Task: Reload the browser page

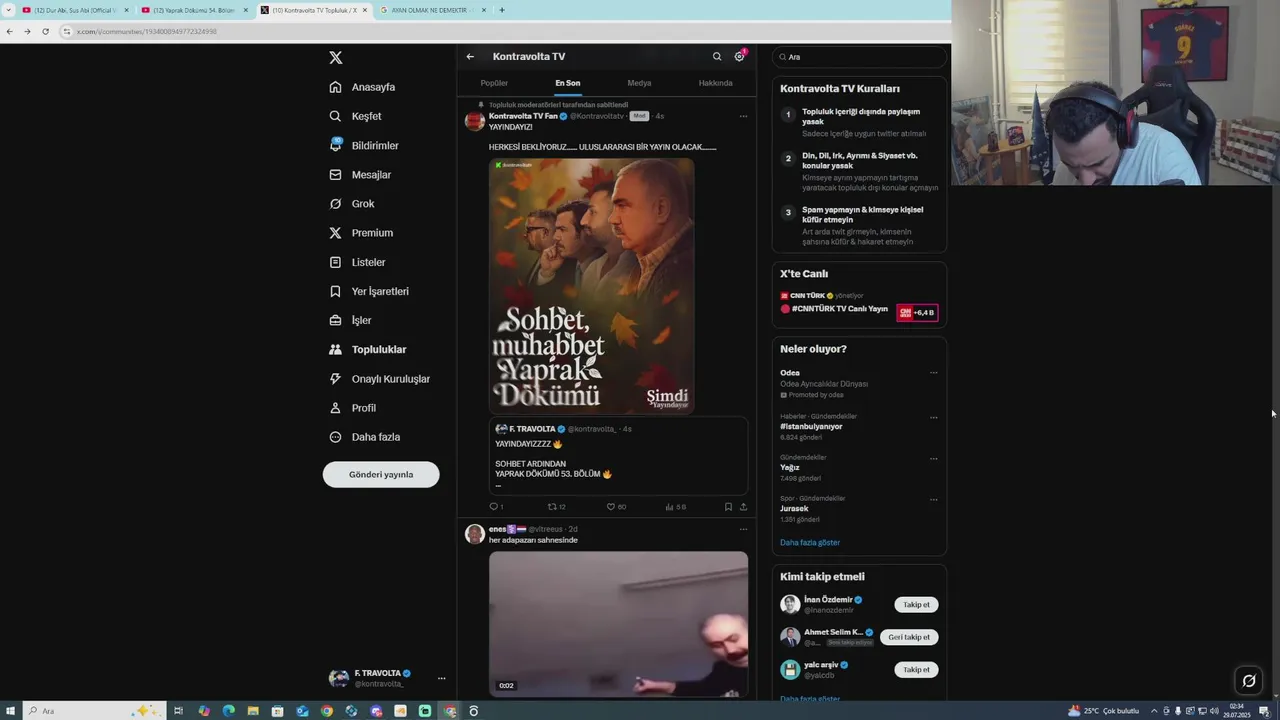Action: click(45, 31)
